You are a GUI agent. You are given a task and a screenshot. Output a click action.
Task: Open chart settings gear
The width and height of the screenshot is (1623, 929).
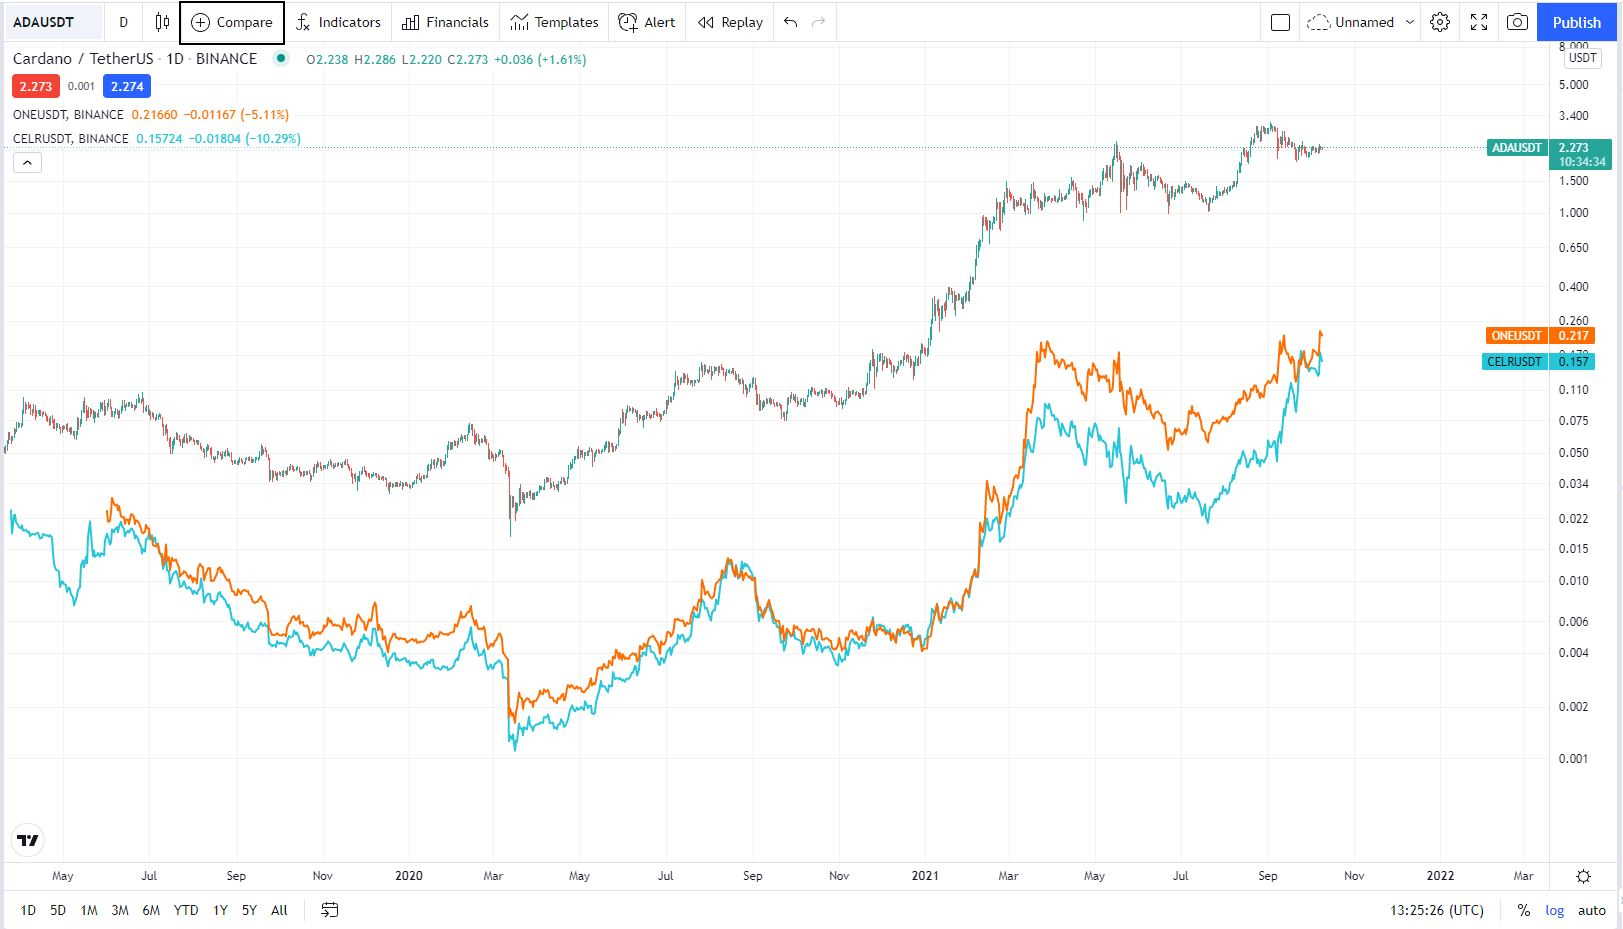1440,22
